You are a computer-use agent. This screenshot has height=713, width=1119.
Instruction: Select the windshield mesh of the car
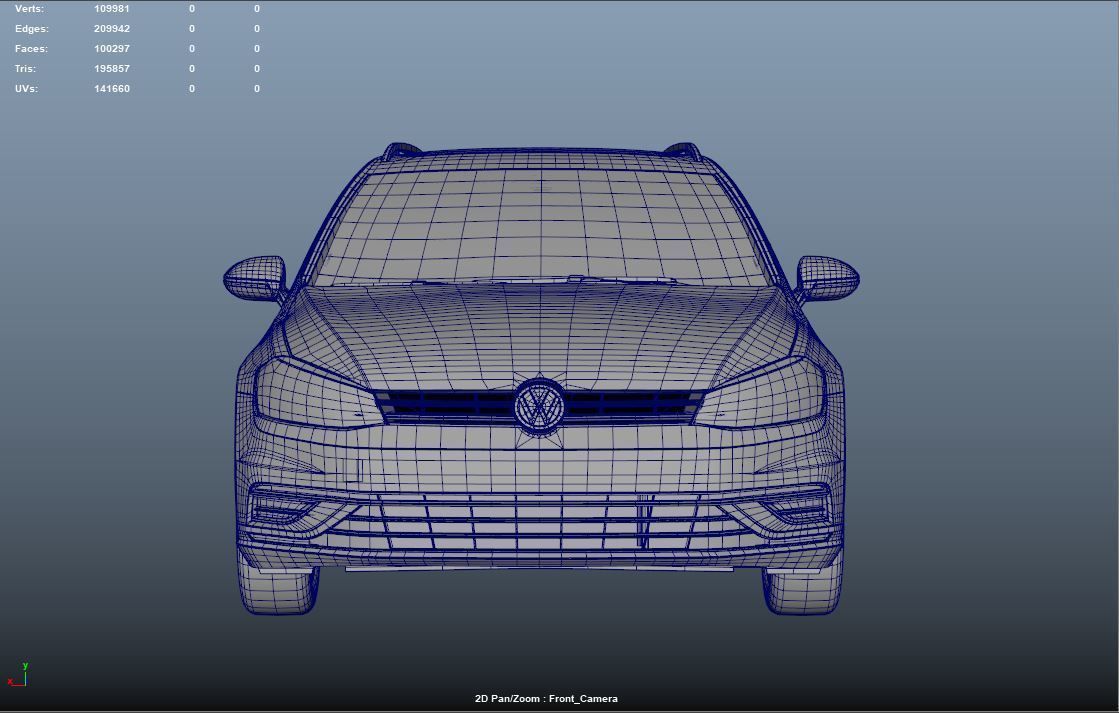(541, 227)
